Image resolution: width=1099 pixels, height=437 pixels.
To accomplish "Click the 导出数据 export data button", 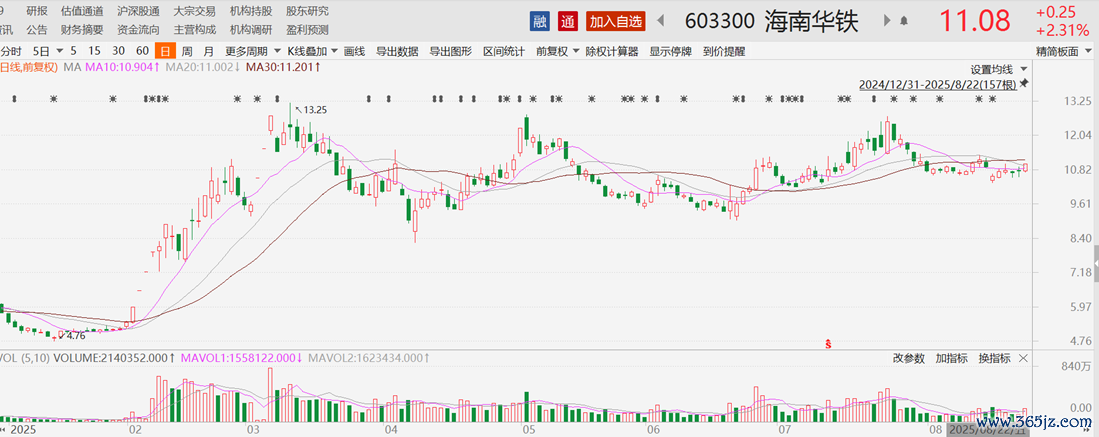I will (x=396, y=50).
